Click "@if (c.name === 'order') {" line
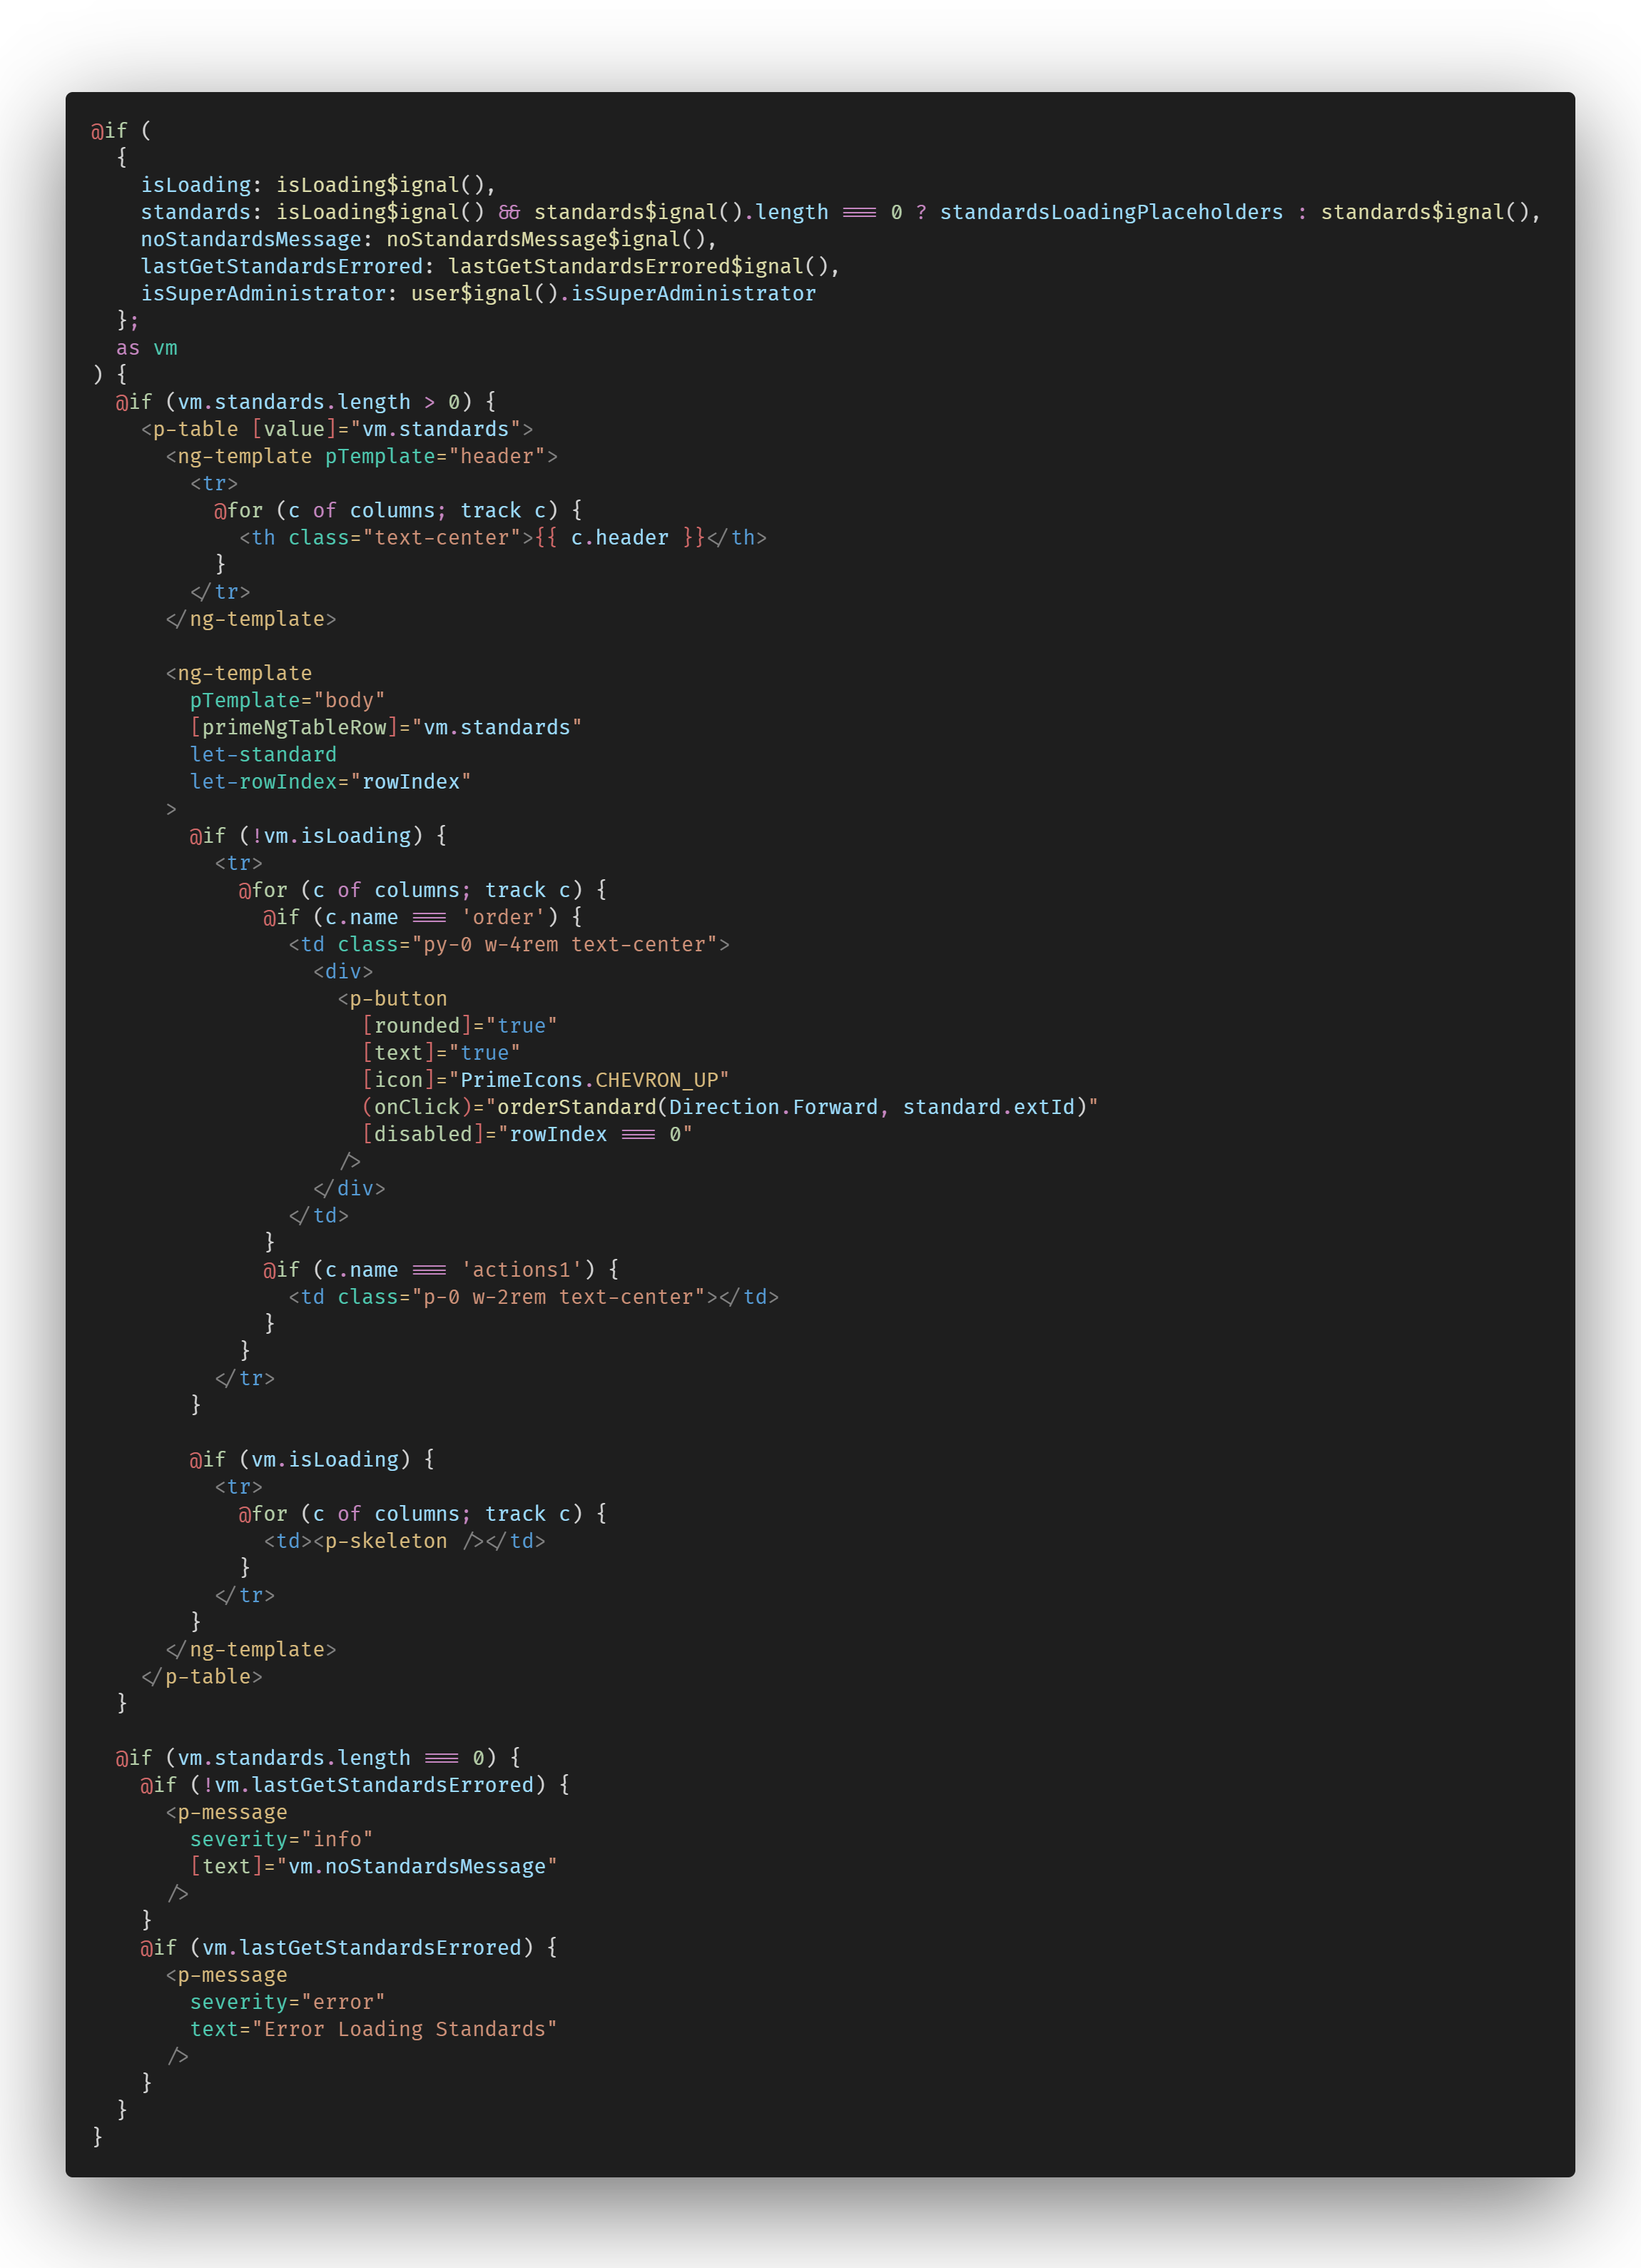Viewport: 1641px width, 2268px height. coord(423,917)
